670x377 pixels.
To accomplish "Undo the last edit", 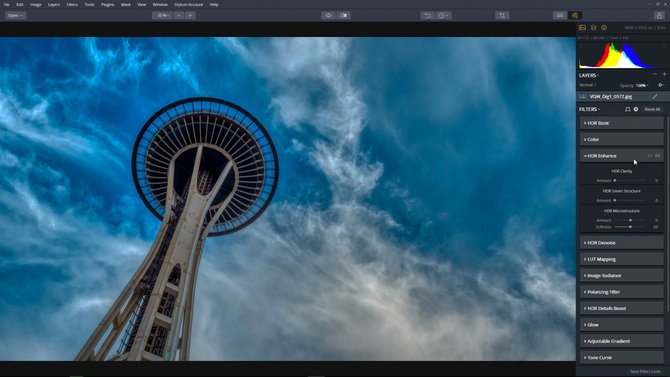I will click(x=427, y=15).
